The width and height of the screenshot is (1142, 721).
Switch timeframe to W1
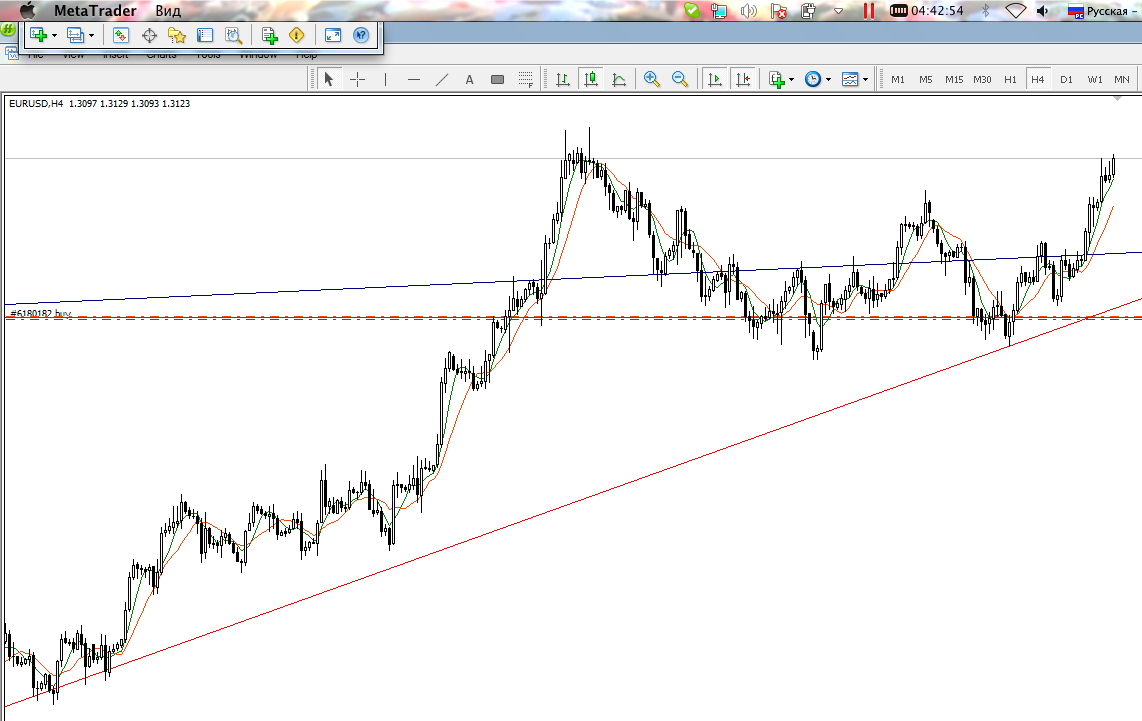pos(1095,79)
